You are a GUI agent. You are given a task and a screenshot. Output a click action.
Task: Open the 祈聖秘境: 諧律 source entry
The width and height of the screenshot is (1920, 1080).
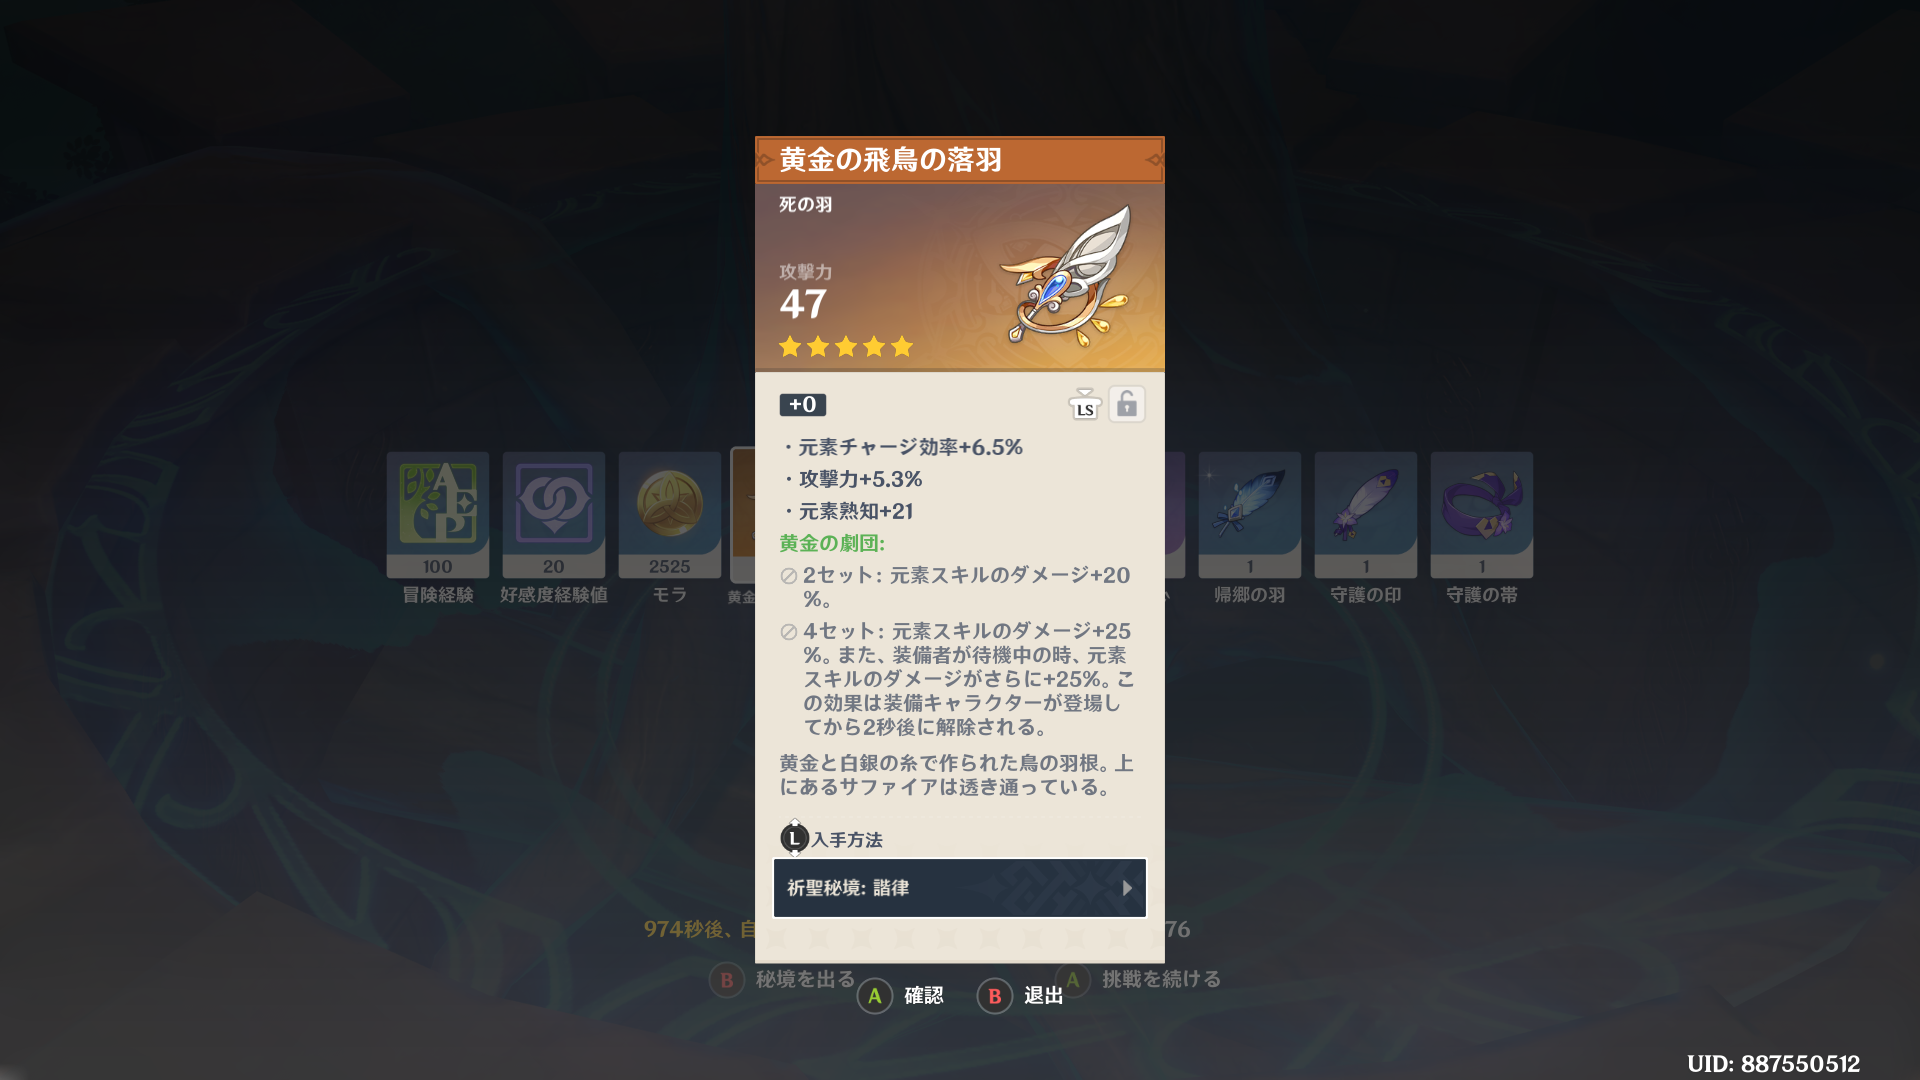[x=960, y=888]
